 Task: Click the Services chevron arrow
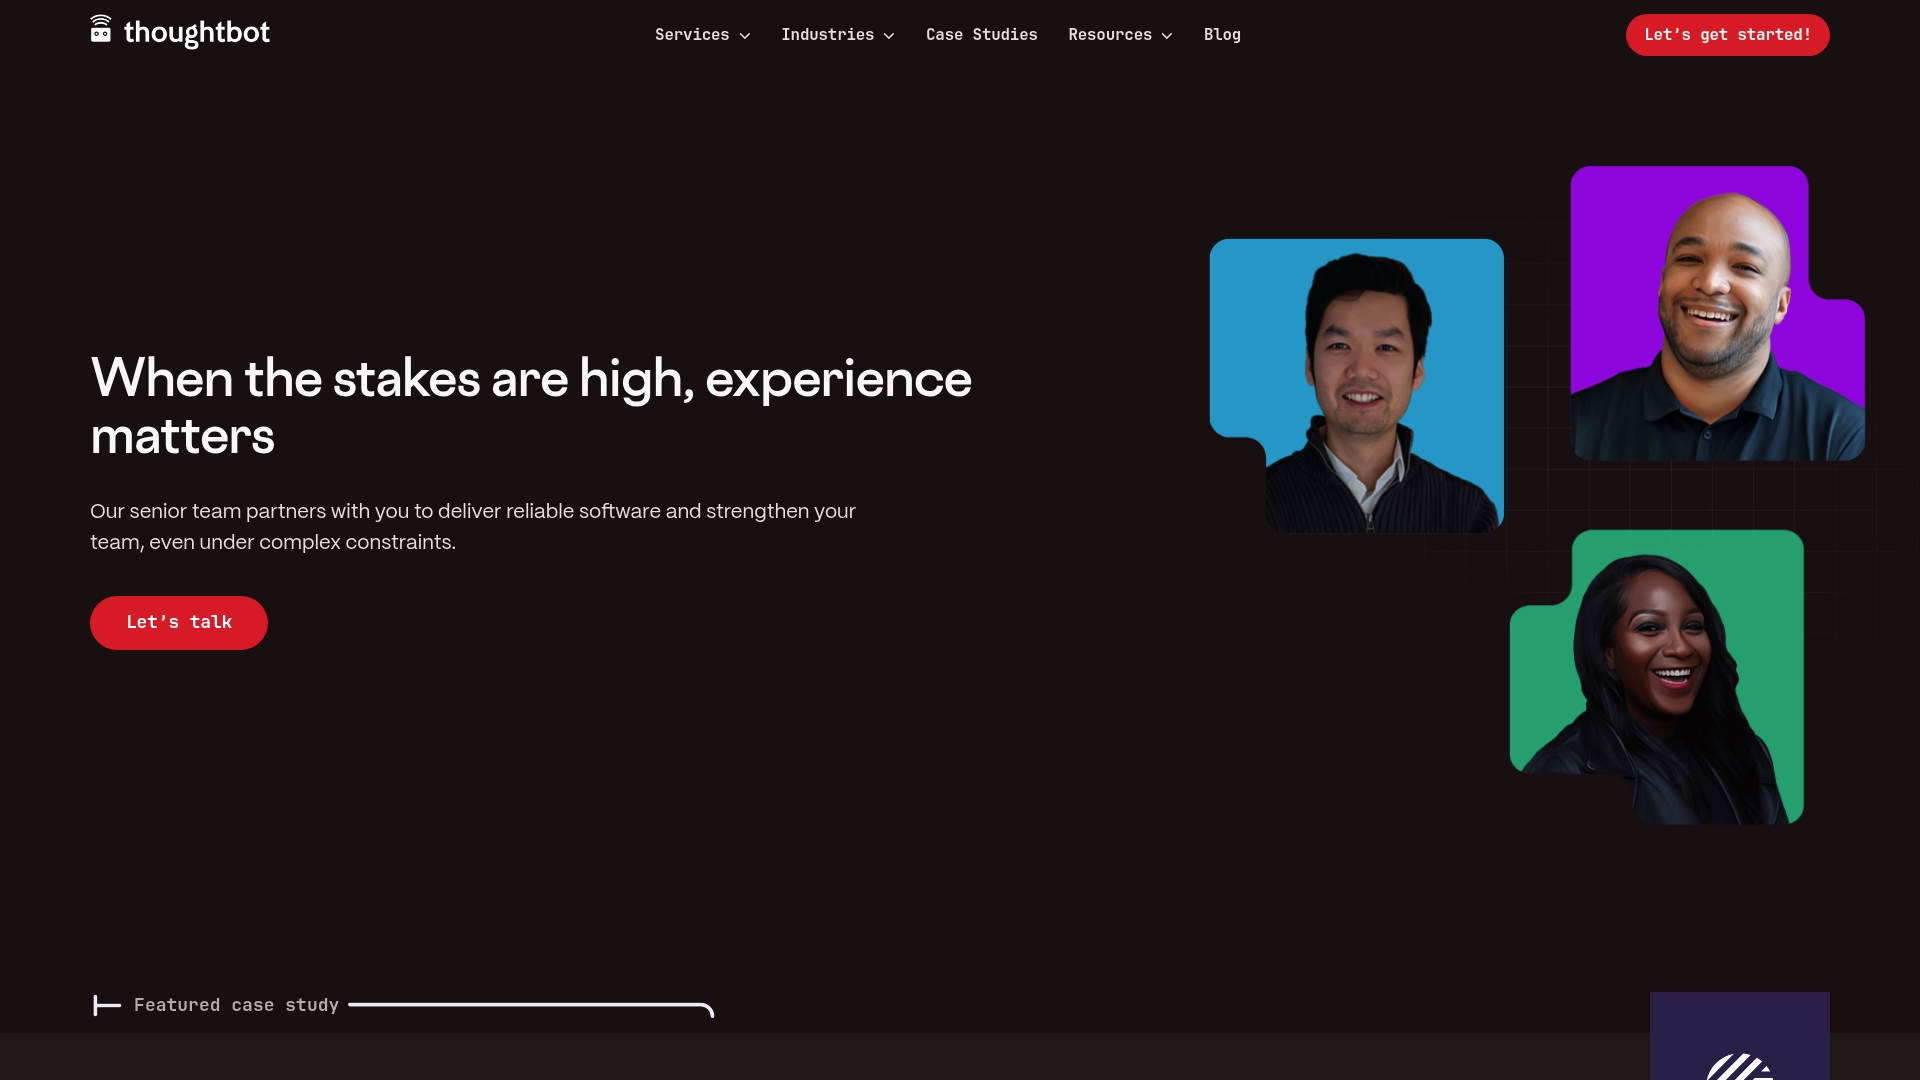[x=745, y=36]
